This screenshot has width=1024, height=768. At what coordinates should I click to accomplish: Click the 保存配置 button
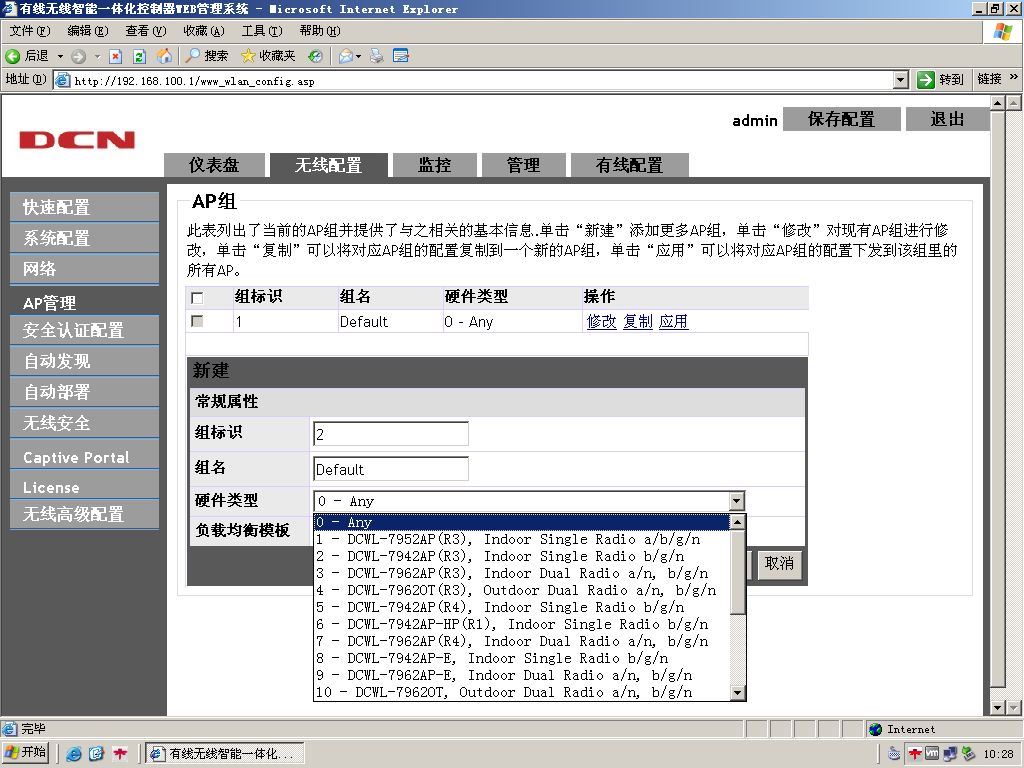pos(841,120)
